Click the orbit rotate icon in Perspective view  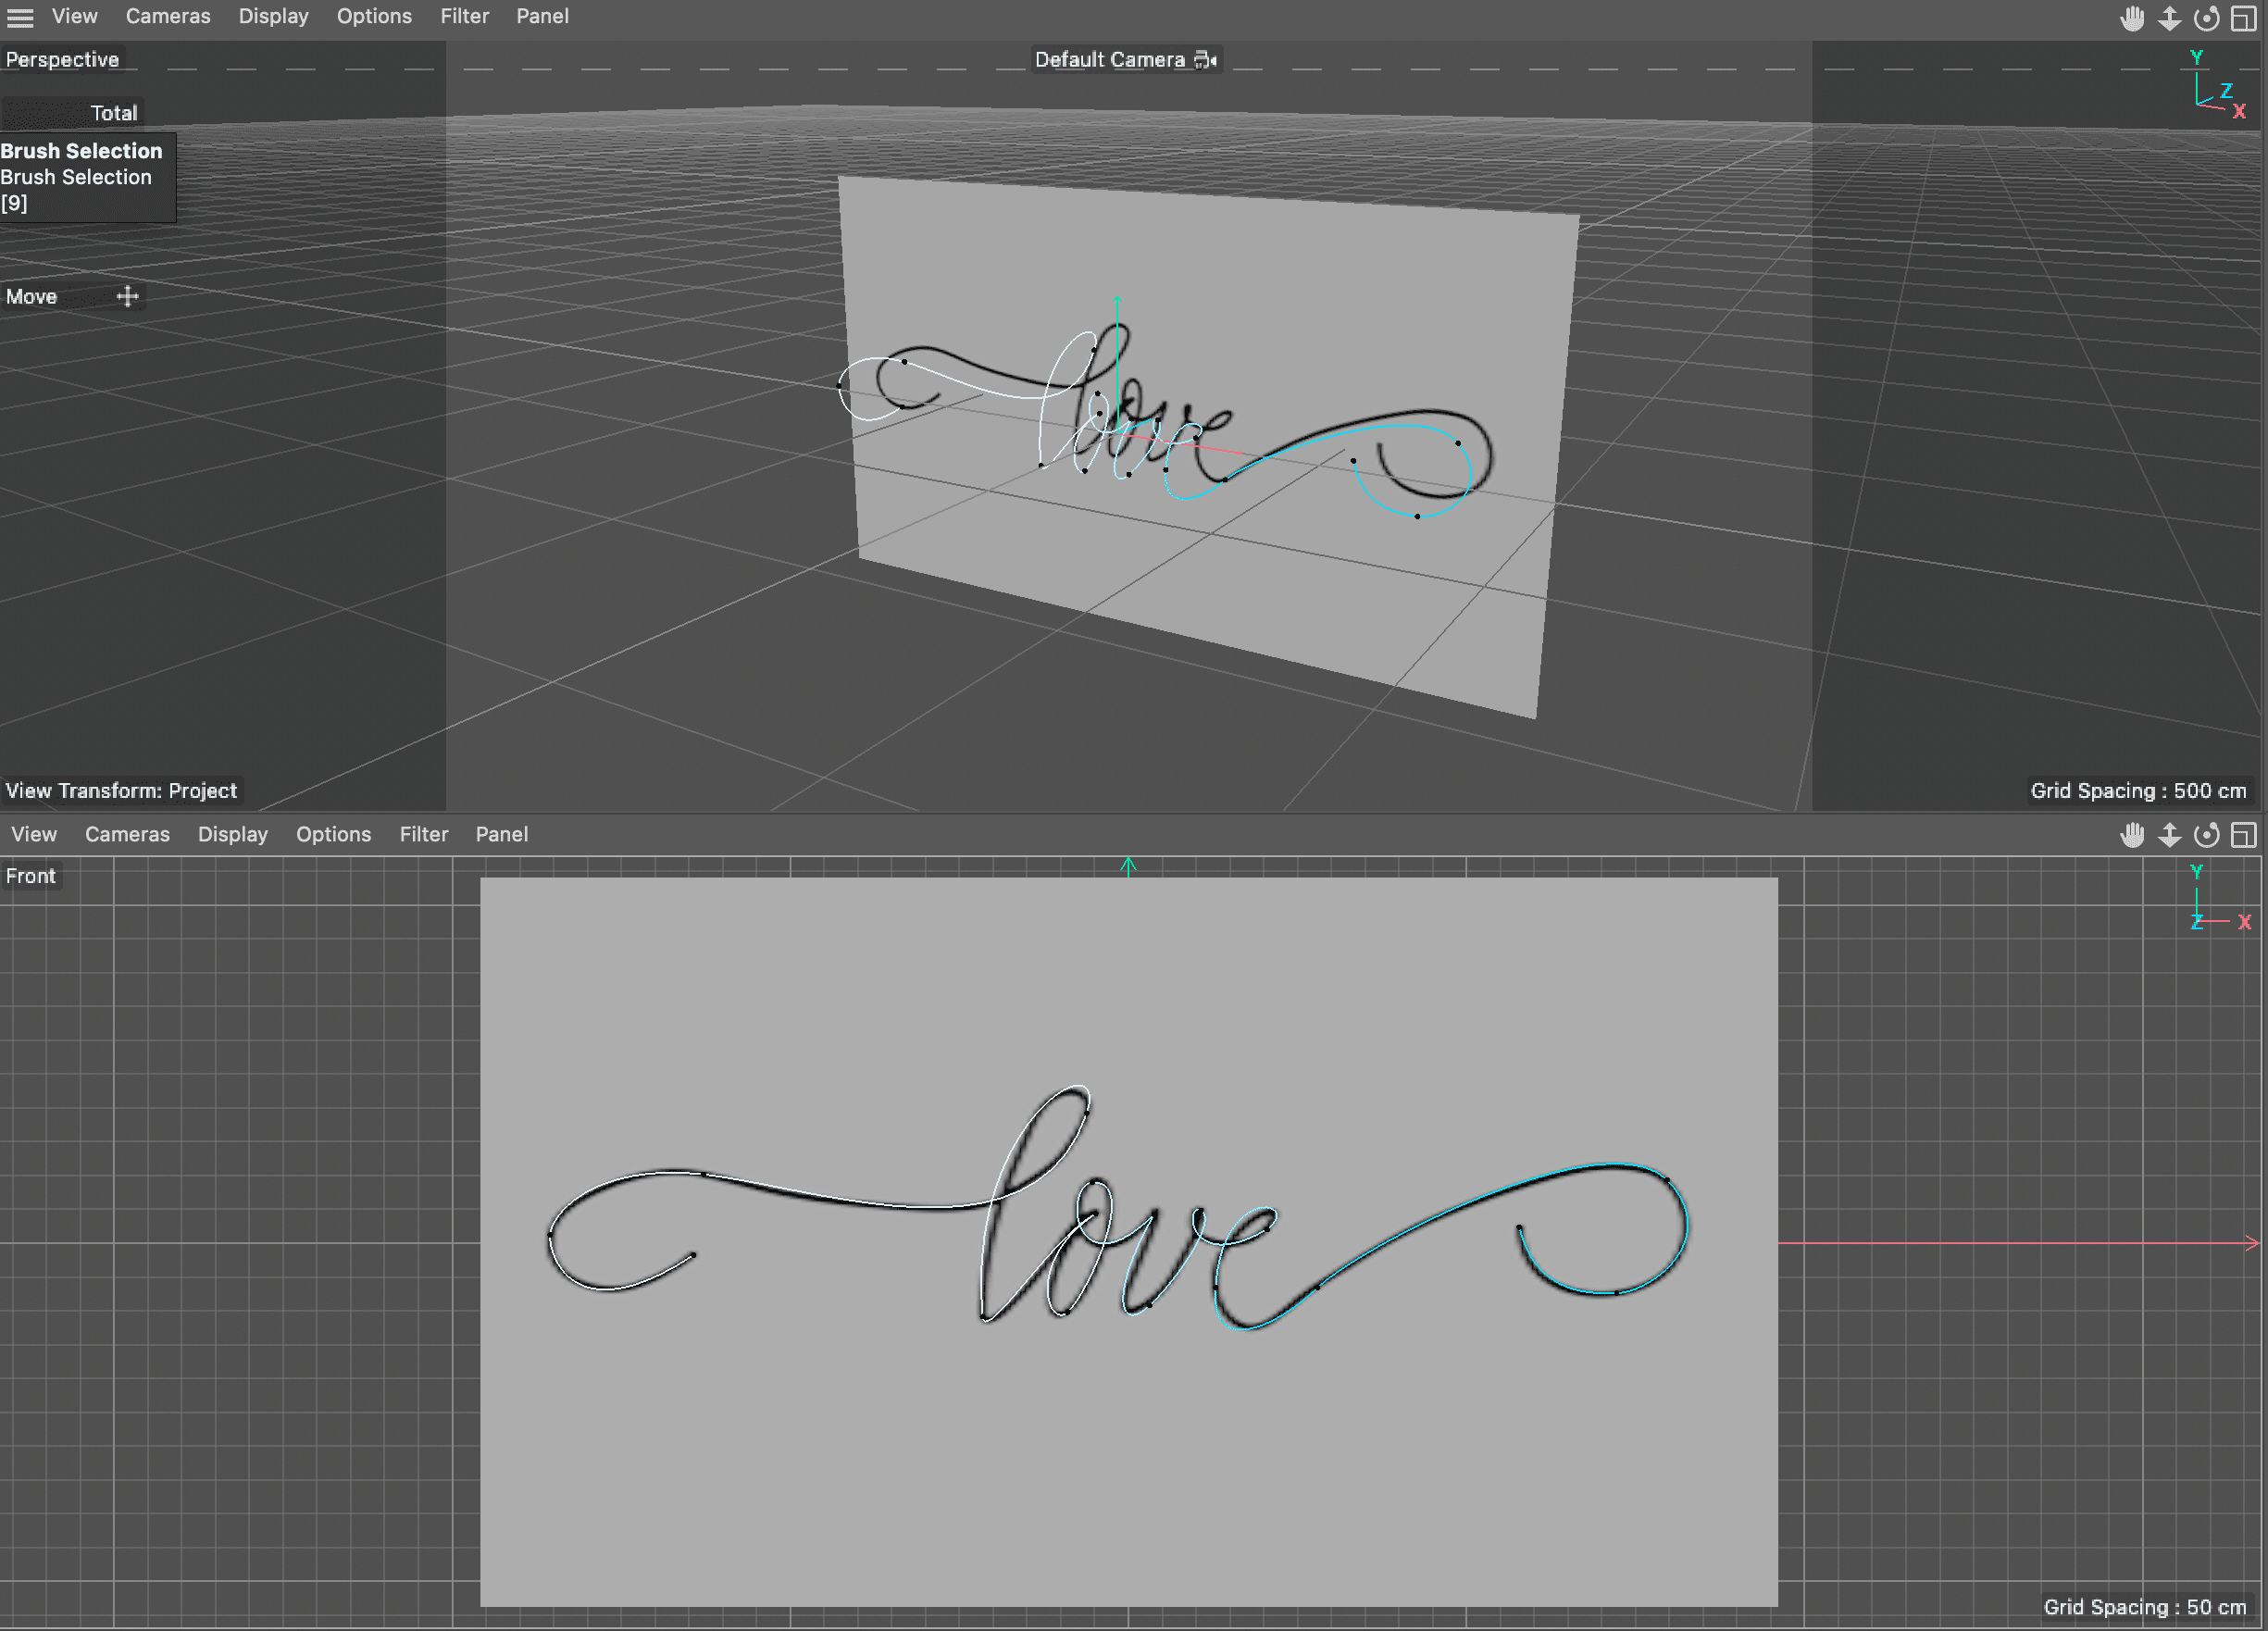[2206, 18]
